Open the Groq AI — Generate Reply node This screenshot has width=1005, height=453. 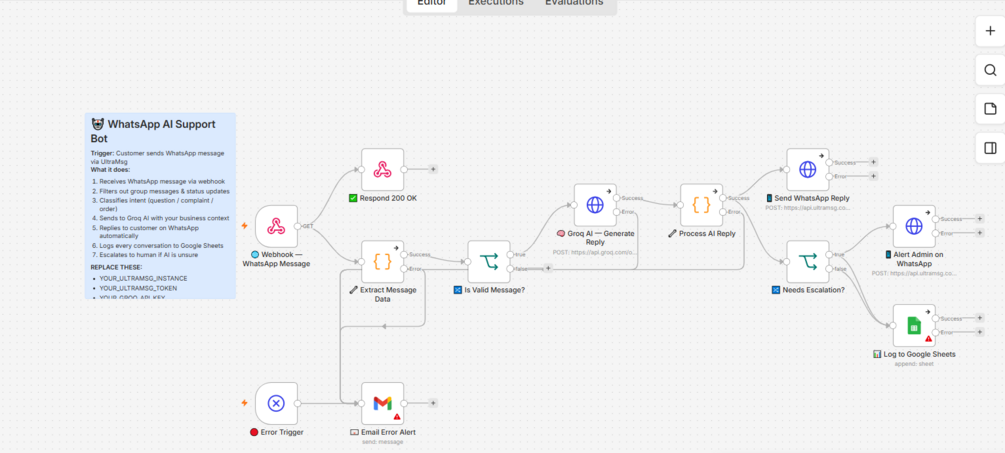click(x=595, y=205)
